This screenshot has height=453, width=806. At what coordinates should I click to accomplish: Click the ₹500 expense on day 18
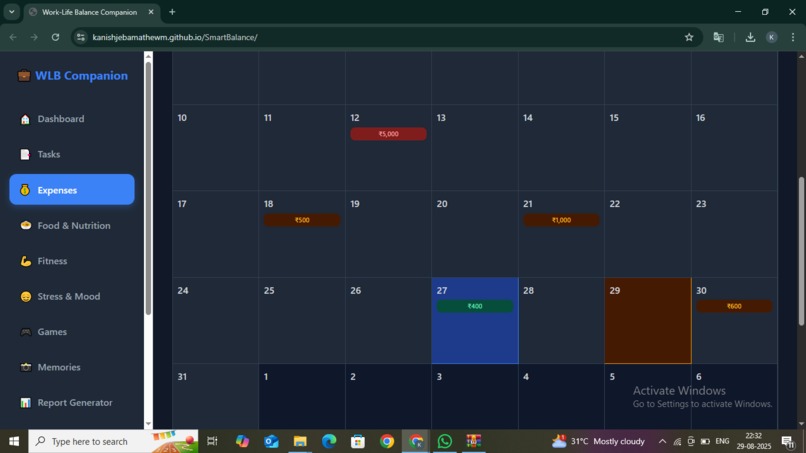pyautogui.click(x=302, y=220)
